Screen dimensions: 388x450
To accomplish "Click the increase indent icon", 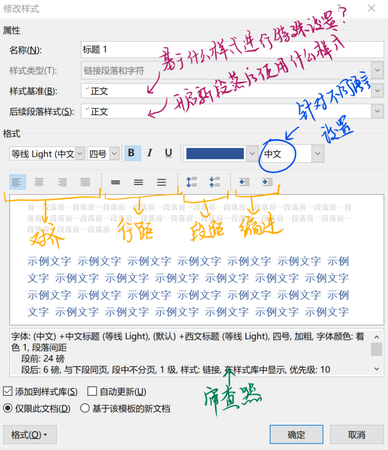I will [x=267, y=182].
